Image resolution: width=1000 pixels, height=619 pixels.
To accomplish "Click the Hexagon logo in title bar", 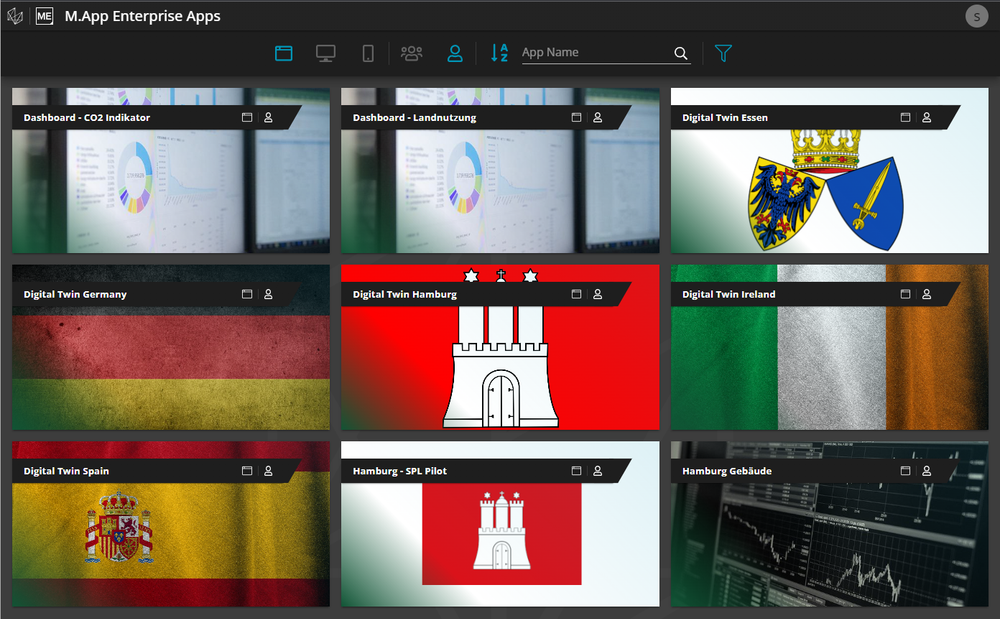I will (15, 16).
